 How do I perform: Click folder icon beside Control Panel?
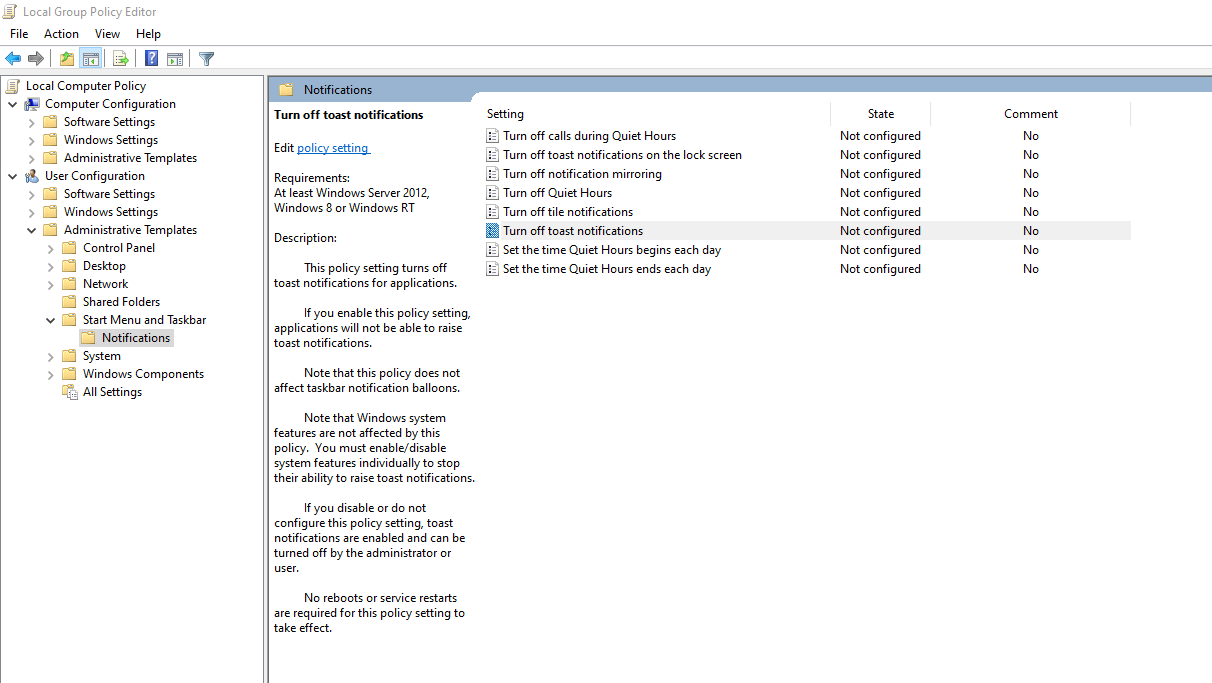pos(69,248)
